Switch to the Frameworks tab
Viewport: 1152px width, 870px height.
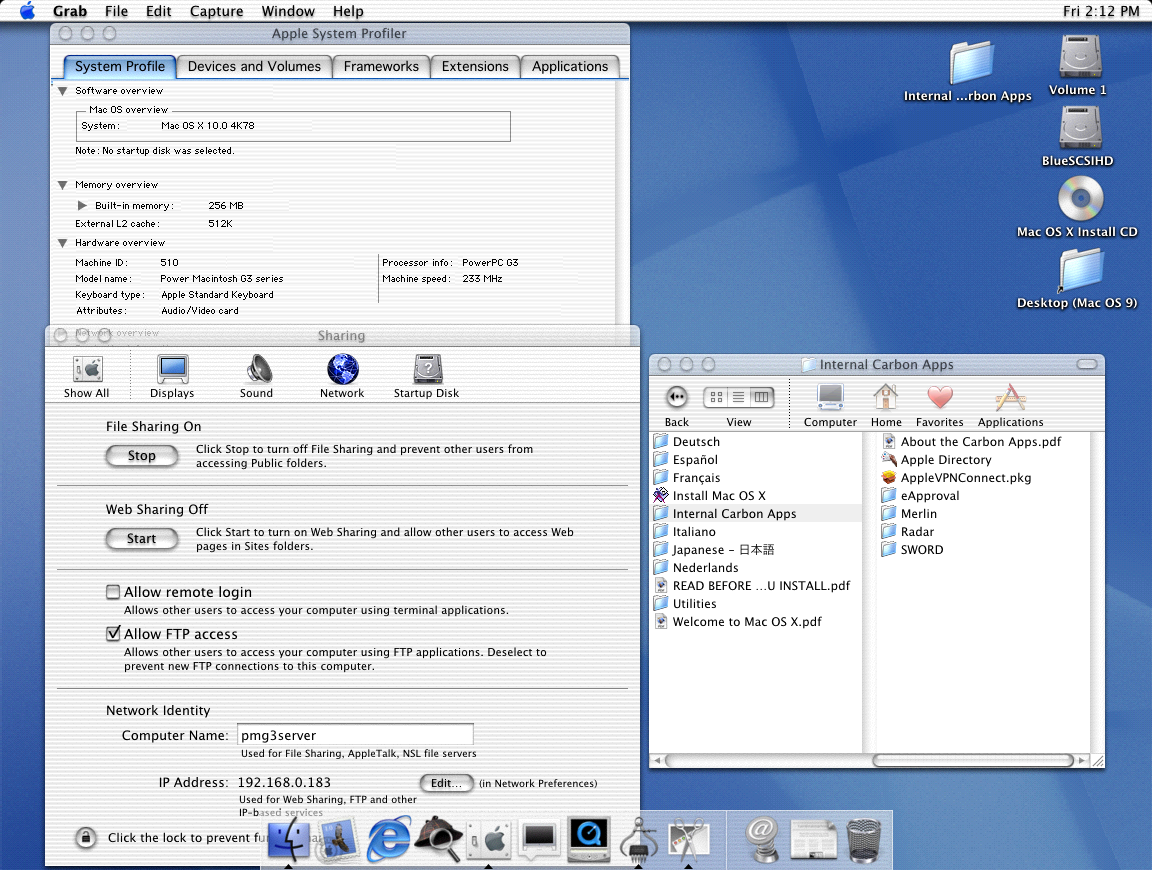tap(381, 66)
